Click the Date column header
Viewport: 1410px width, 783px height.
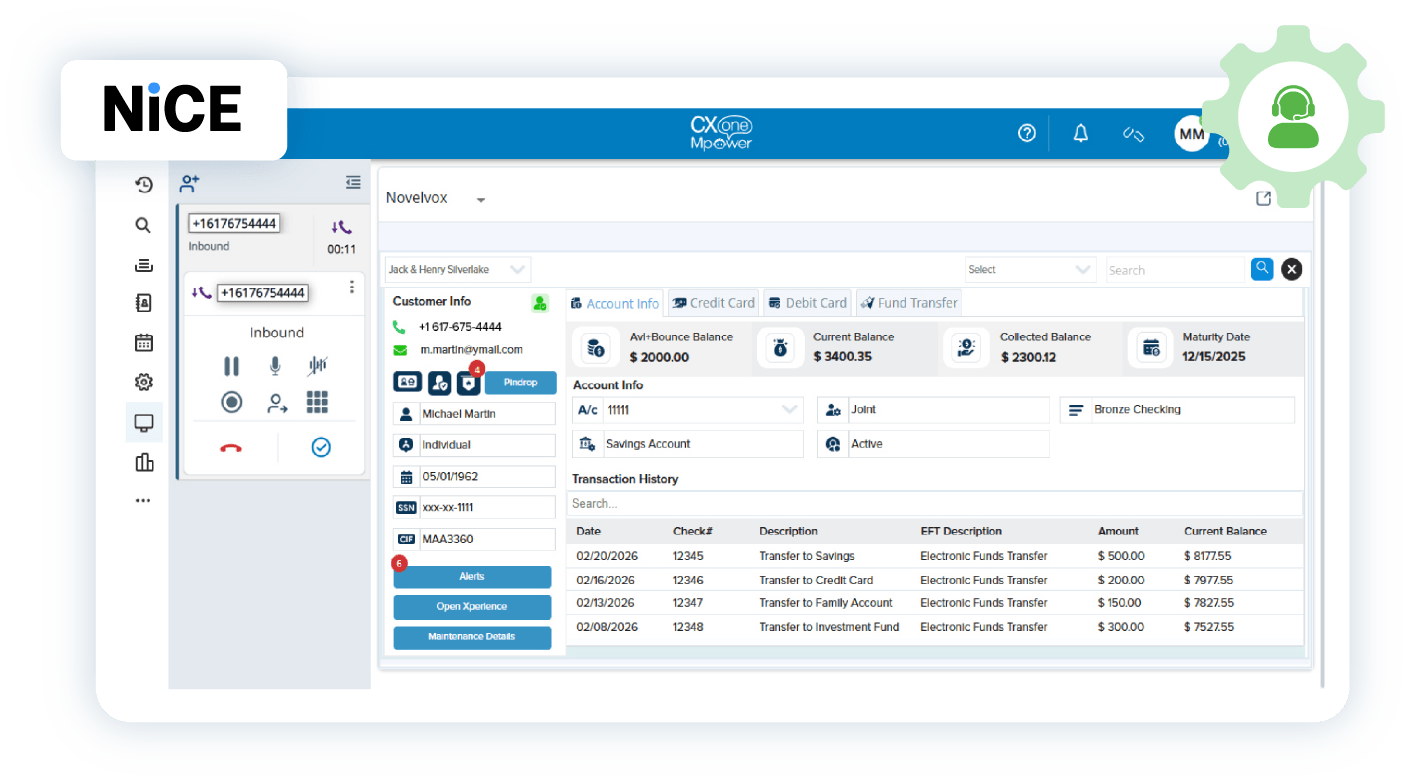pyautogui.click(x=589, y=531)
